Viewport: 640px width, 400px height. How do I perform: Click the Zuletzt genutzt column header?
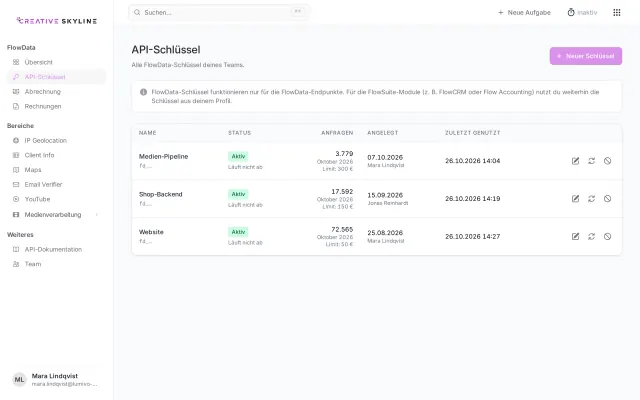(x=472, y=133)
